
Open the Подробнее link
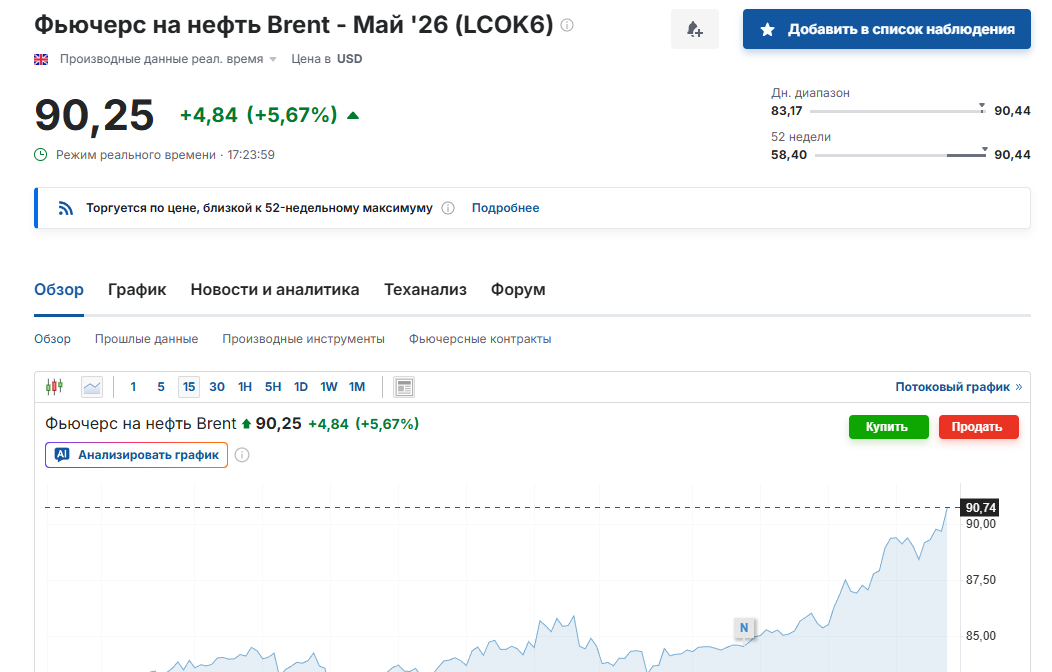[x=505, y=208]
